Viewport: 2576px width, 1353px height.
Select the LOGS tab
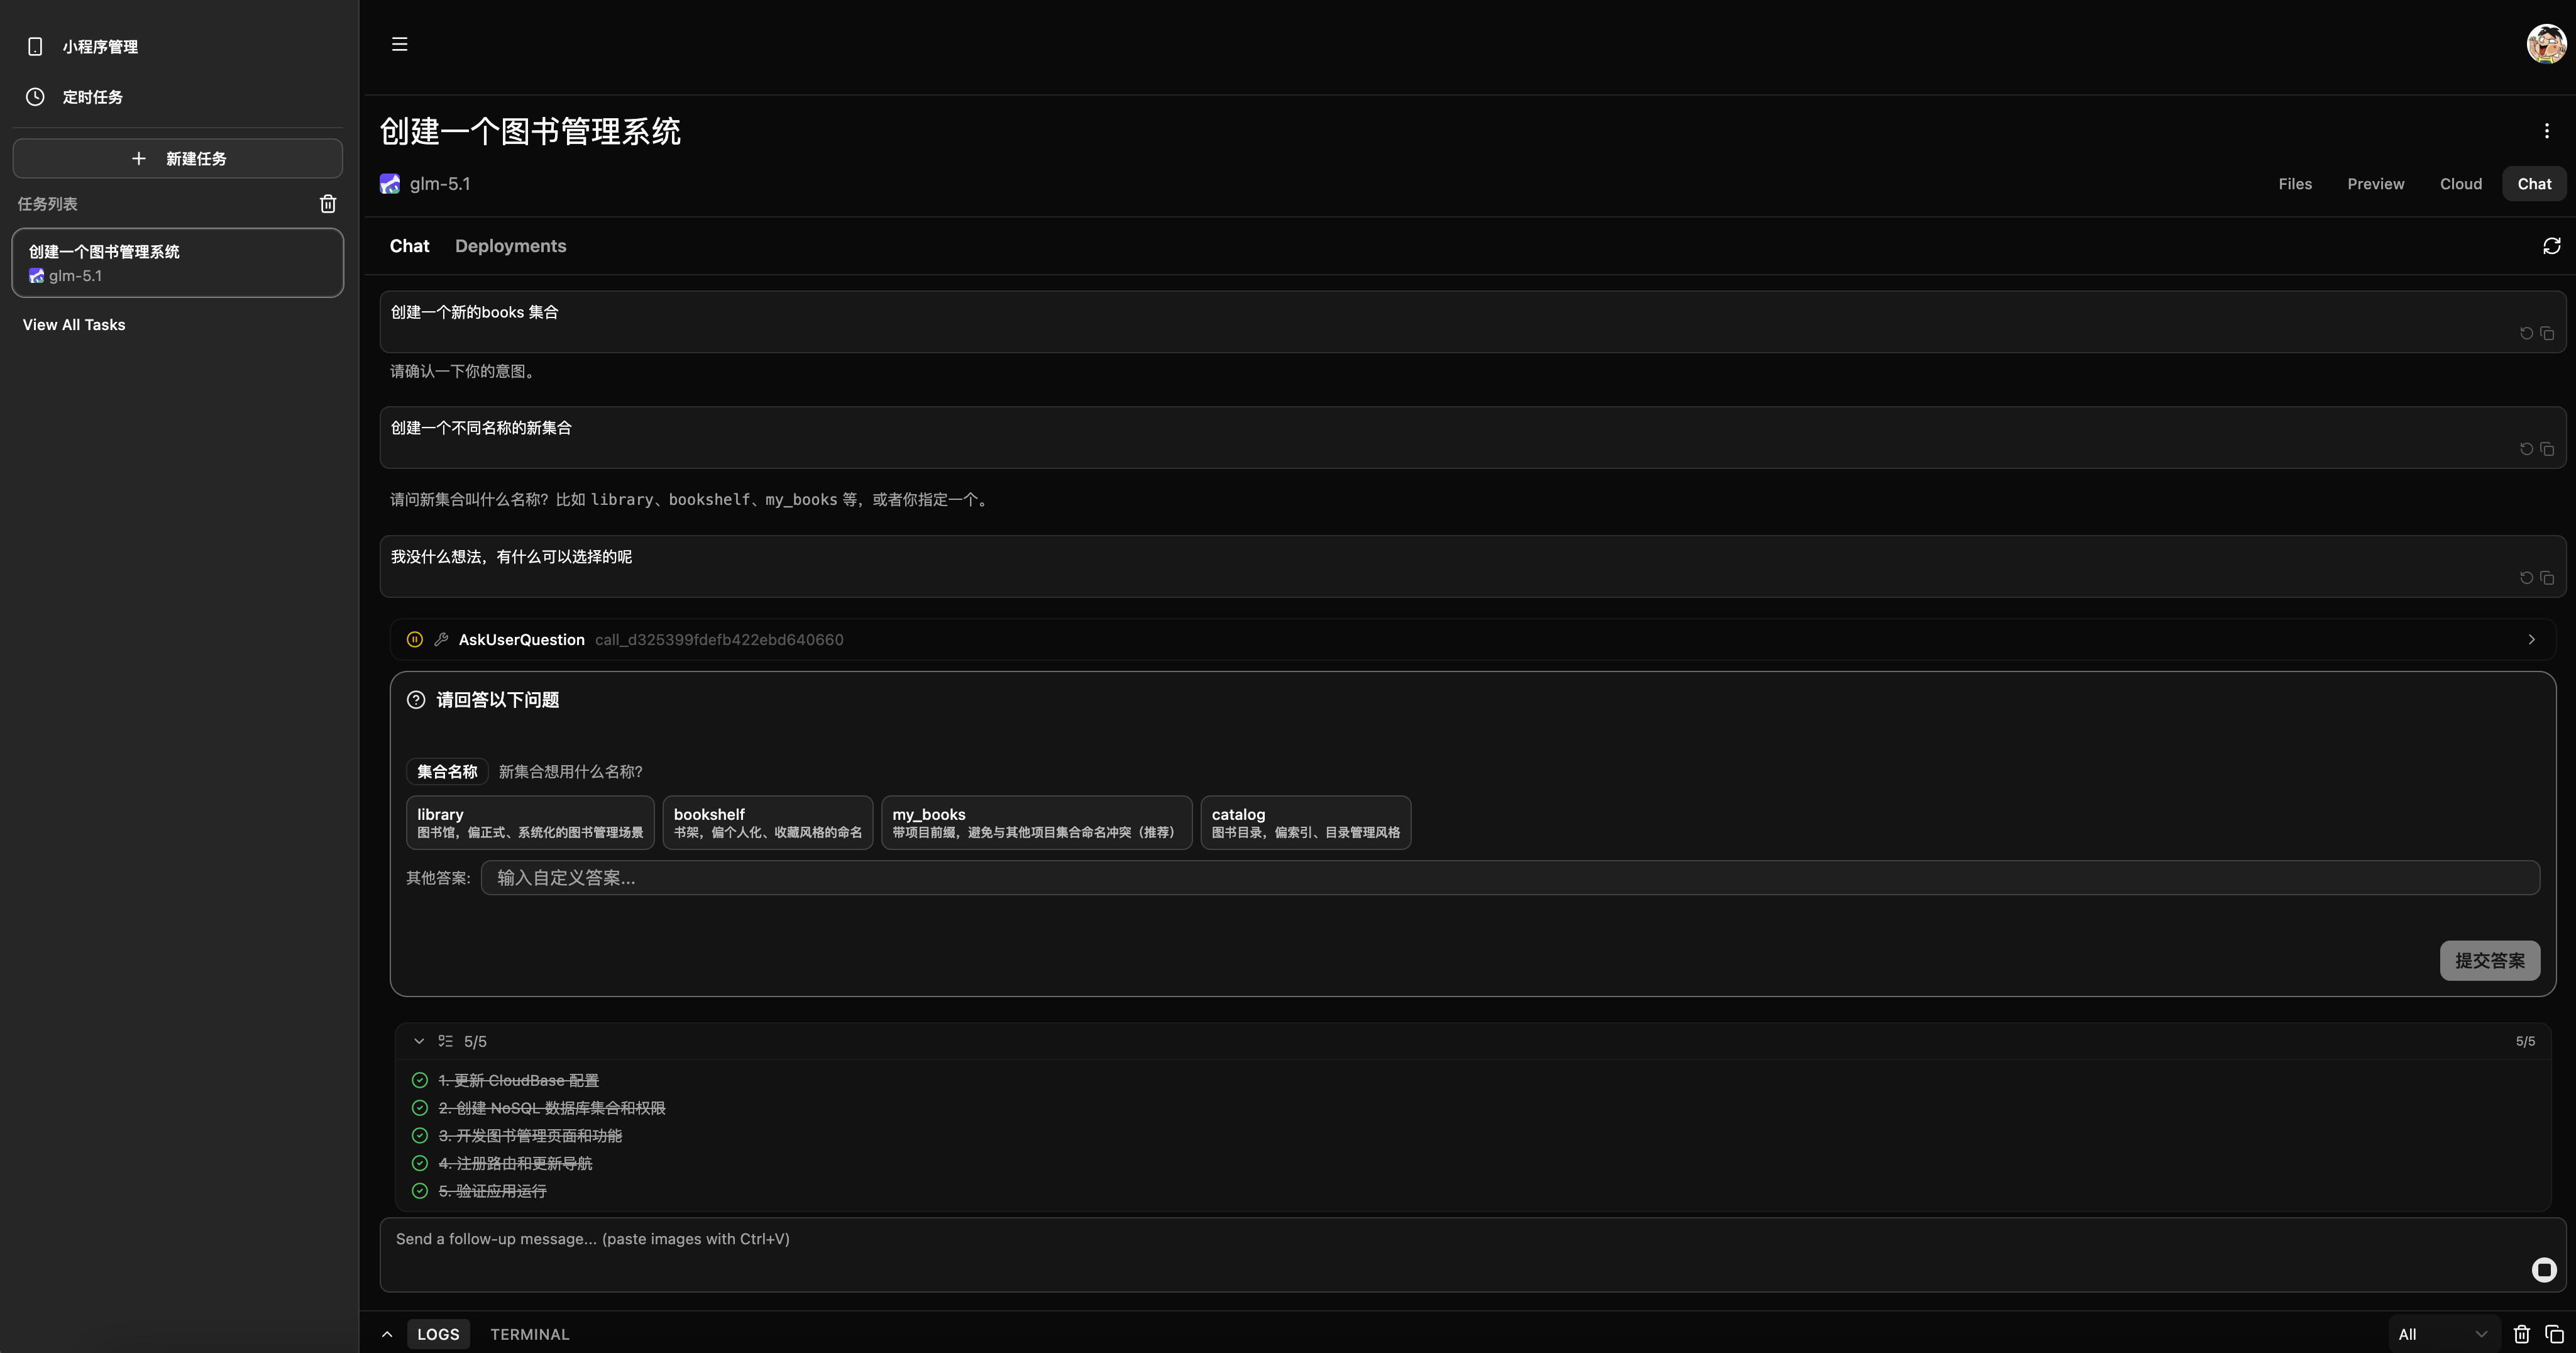pos(438,1334)
